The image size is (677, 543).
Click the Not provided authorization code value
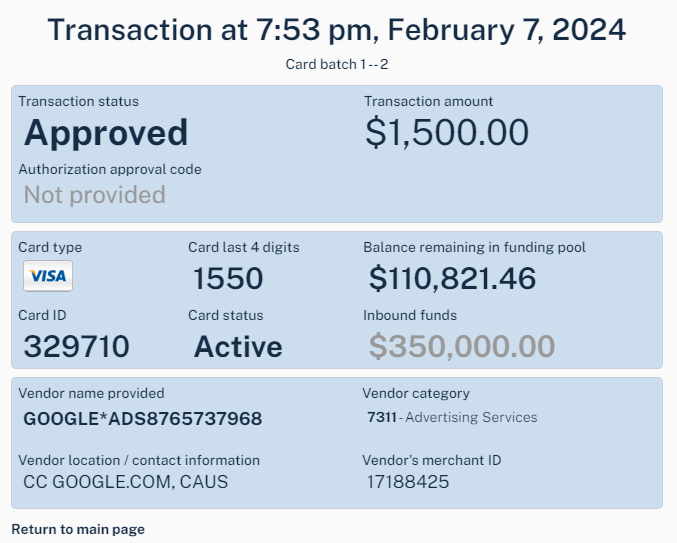click(95, 195)
